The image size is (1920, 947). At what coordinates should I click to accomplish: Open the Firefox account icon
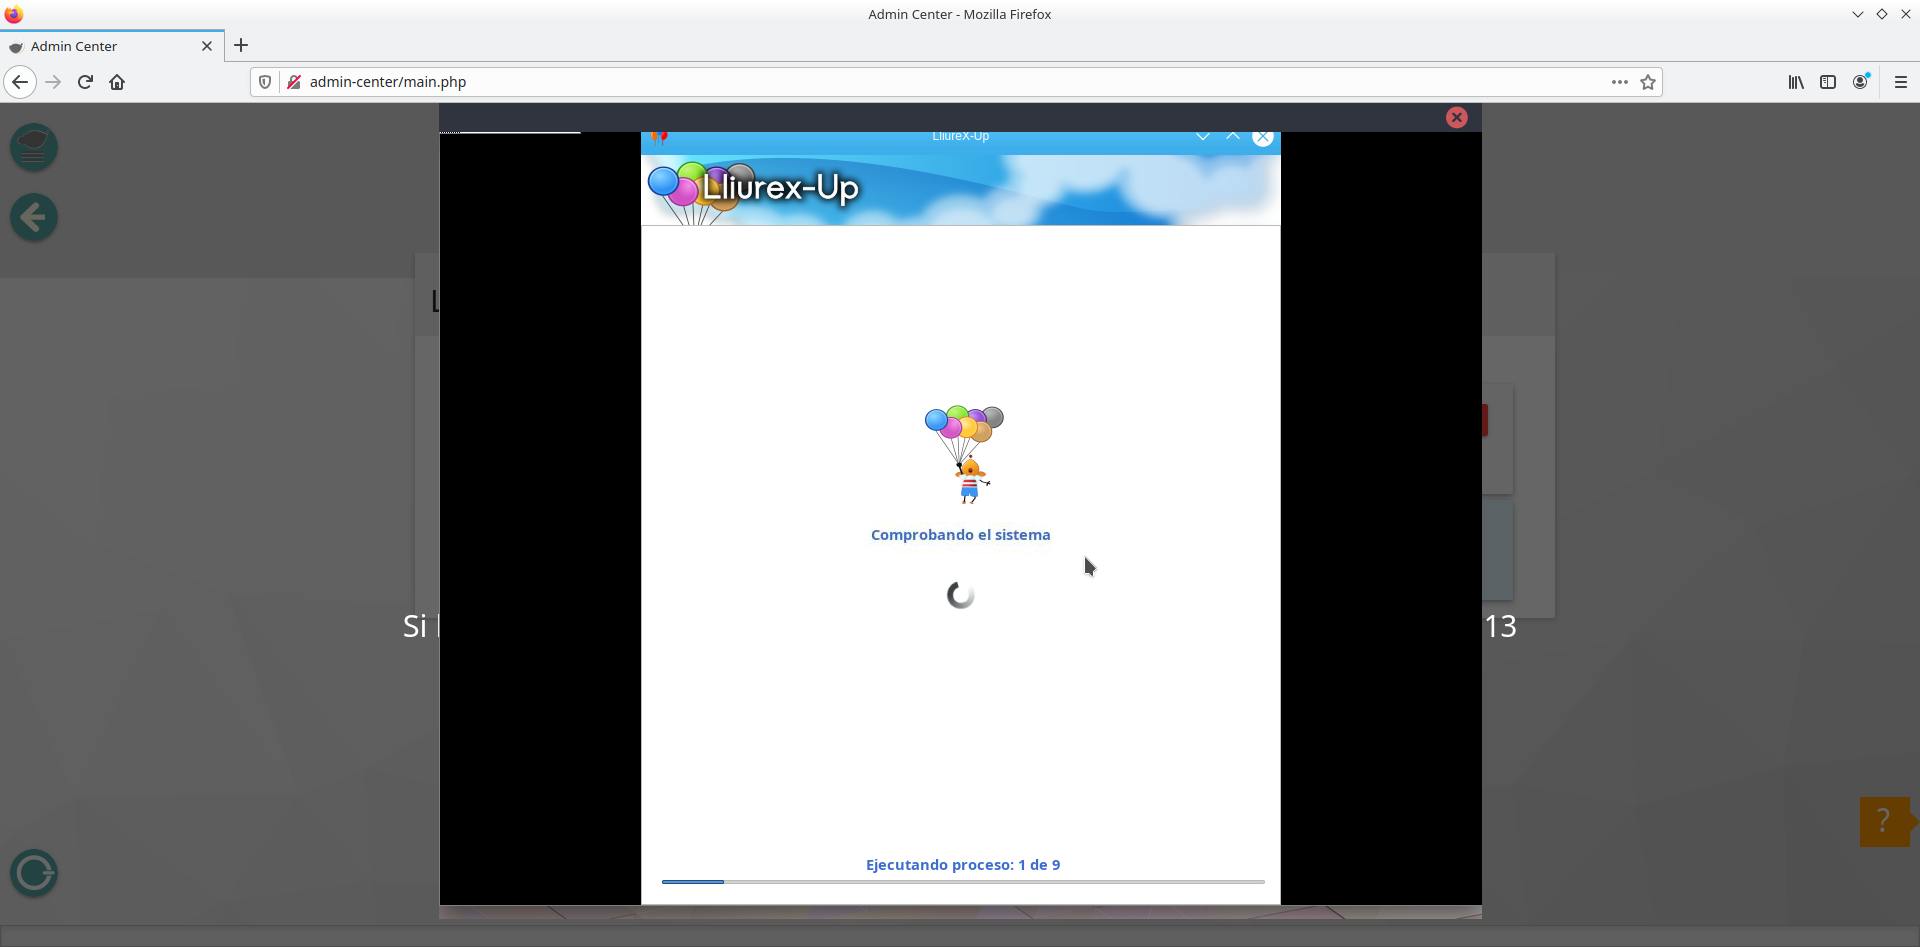tap(1860, 82)
